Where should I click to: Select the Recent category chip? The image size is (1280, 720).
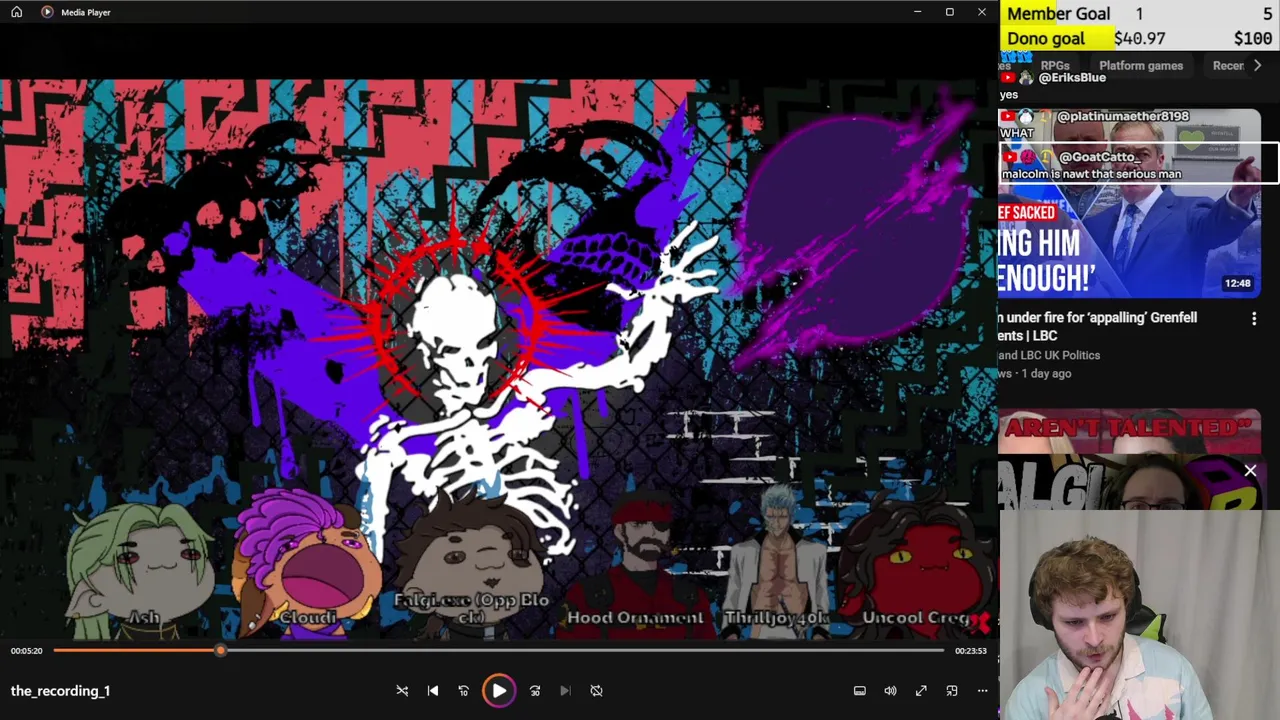pos(1228,66)
